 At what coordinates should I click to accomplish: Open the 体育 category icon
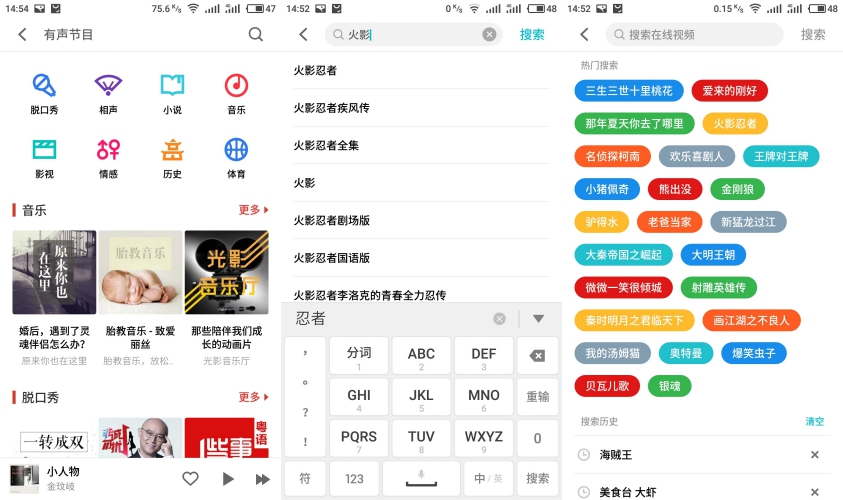coord(236,159)
